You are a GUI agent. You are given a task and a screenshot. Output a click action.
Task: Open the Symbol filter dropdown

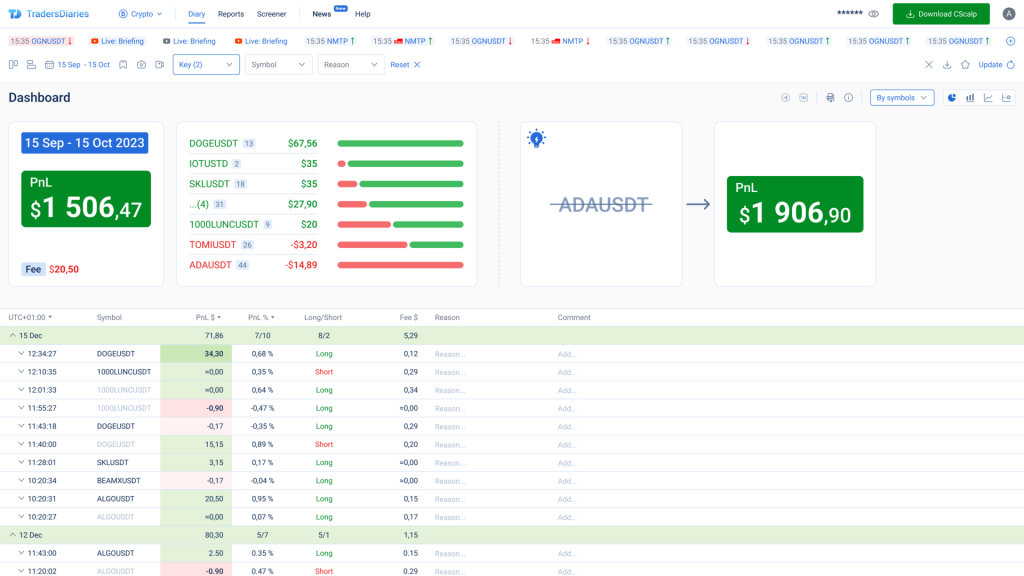pyautogui.click(x=277, y=64)
